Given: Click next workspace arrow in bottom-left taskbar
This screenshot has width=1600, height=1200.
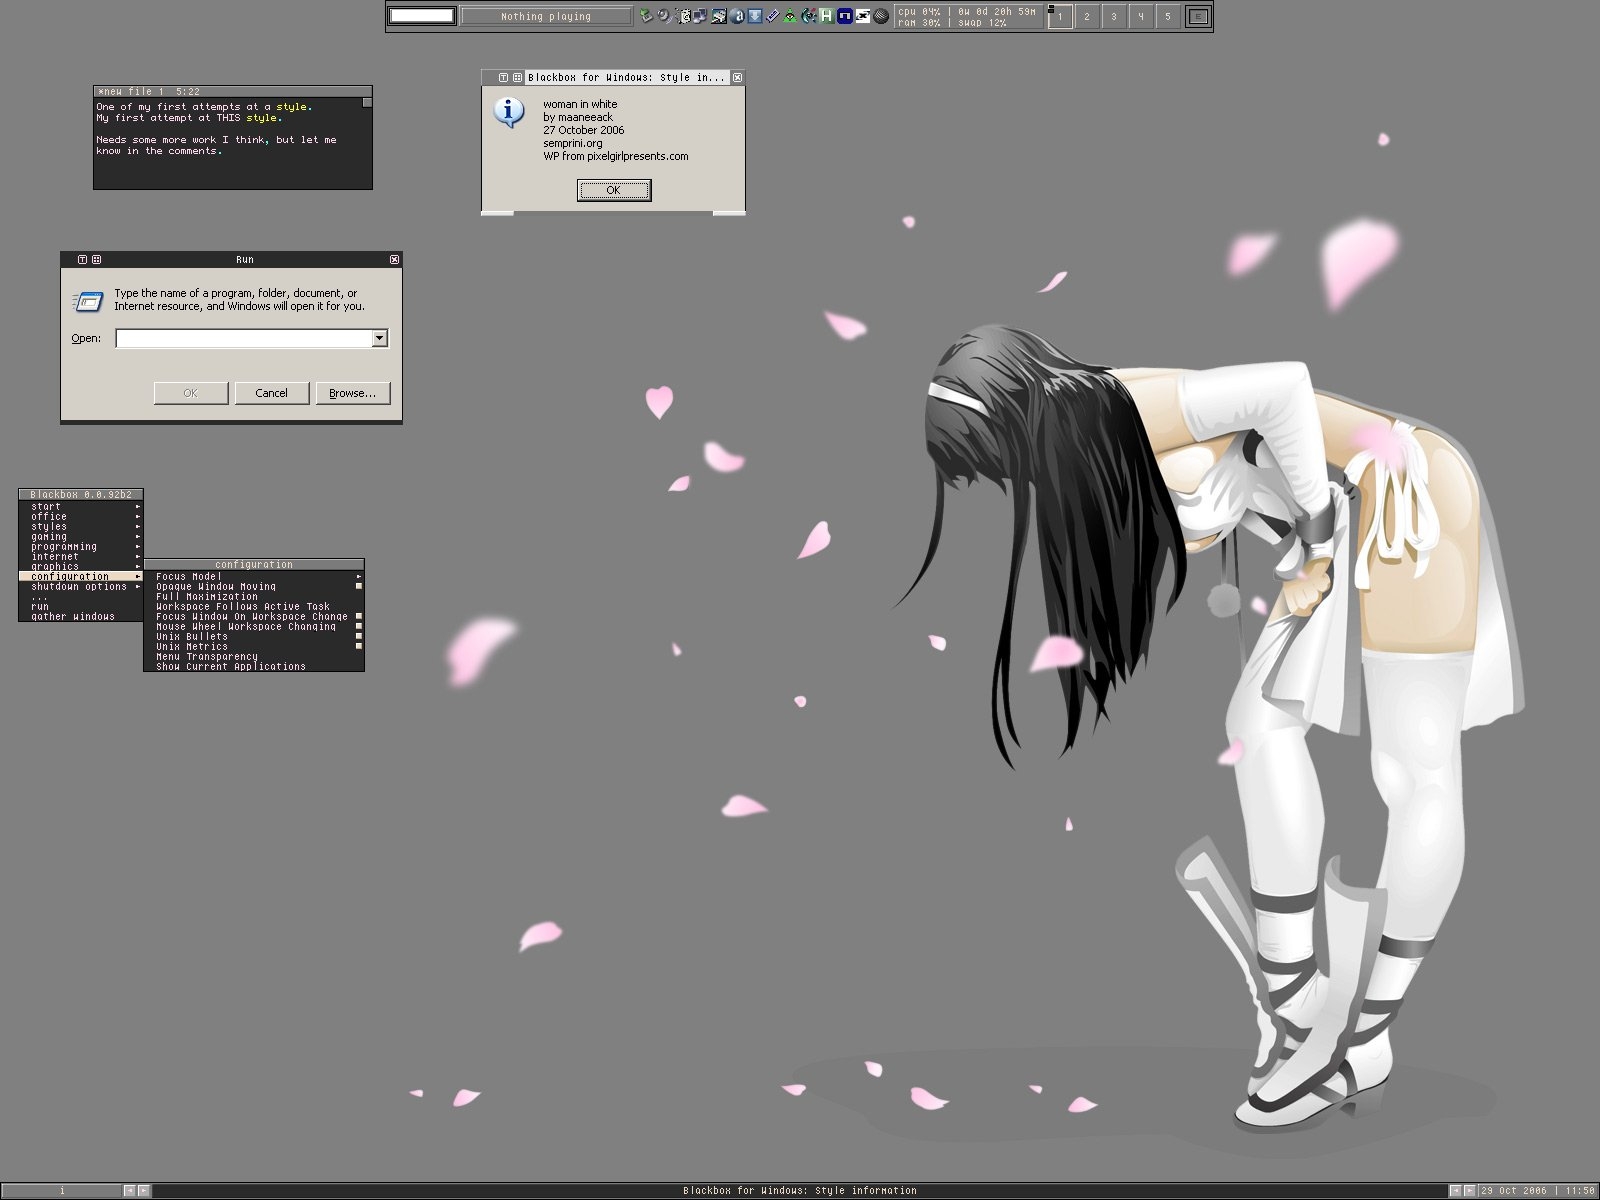Looking at the screenshot, I should point(144,1190).
